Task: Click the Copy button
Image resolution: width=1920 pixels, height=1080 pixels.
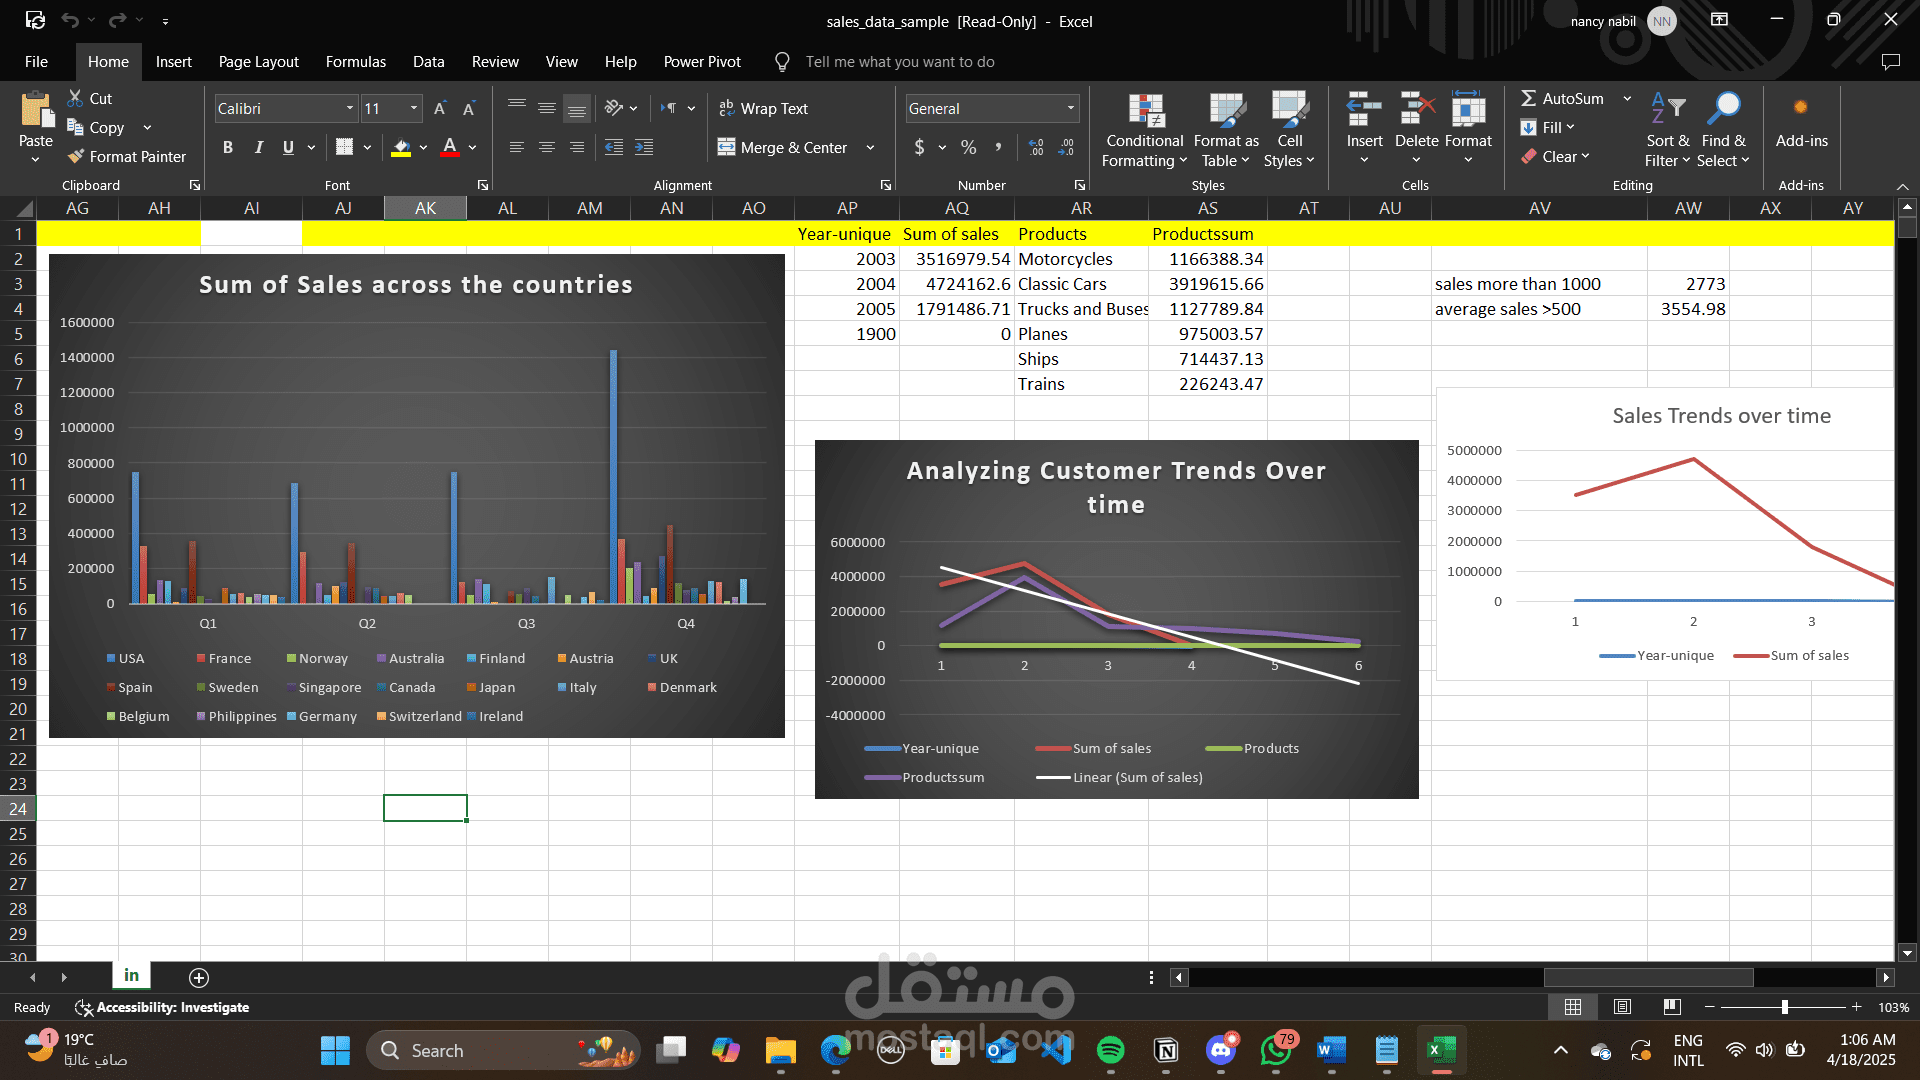Action: point(96,127)
